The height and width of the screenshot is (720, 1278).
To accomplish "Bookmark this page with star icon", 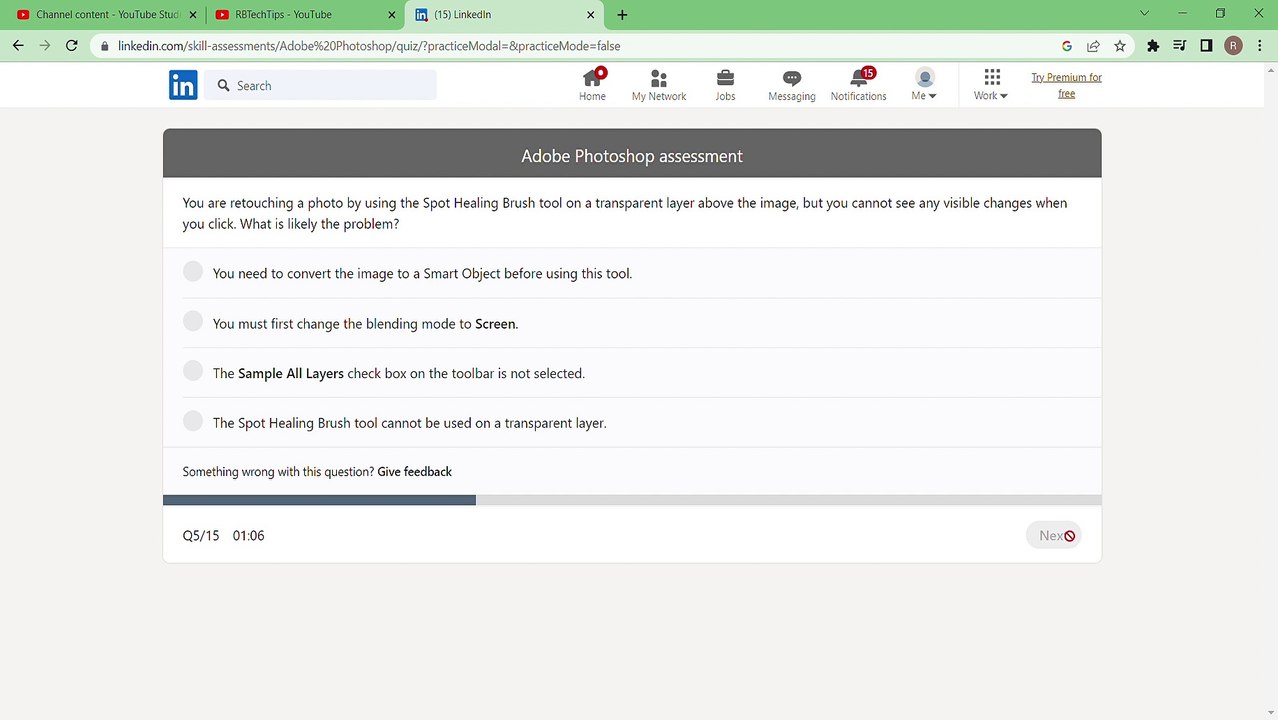I will pos(1120,45).
